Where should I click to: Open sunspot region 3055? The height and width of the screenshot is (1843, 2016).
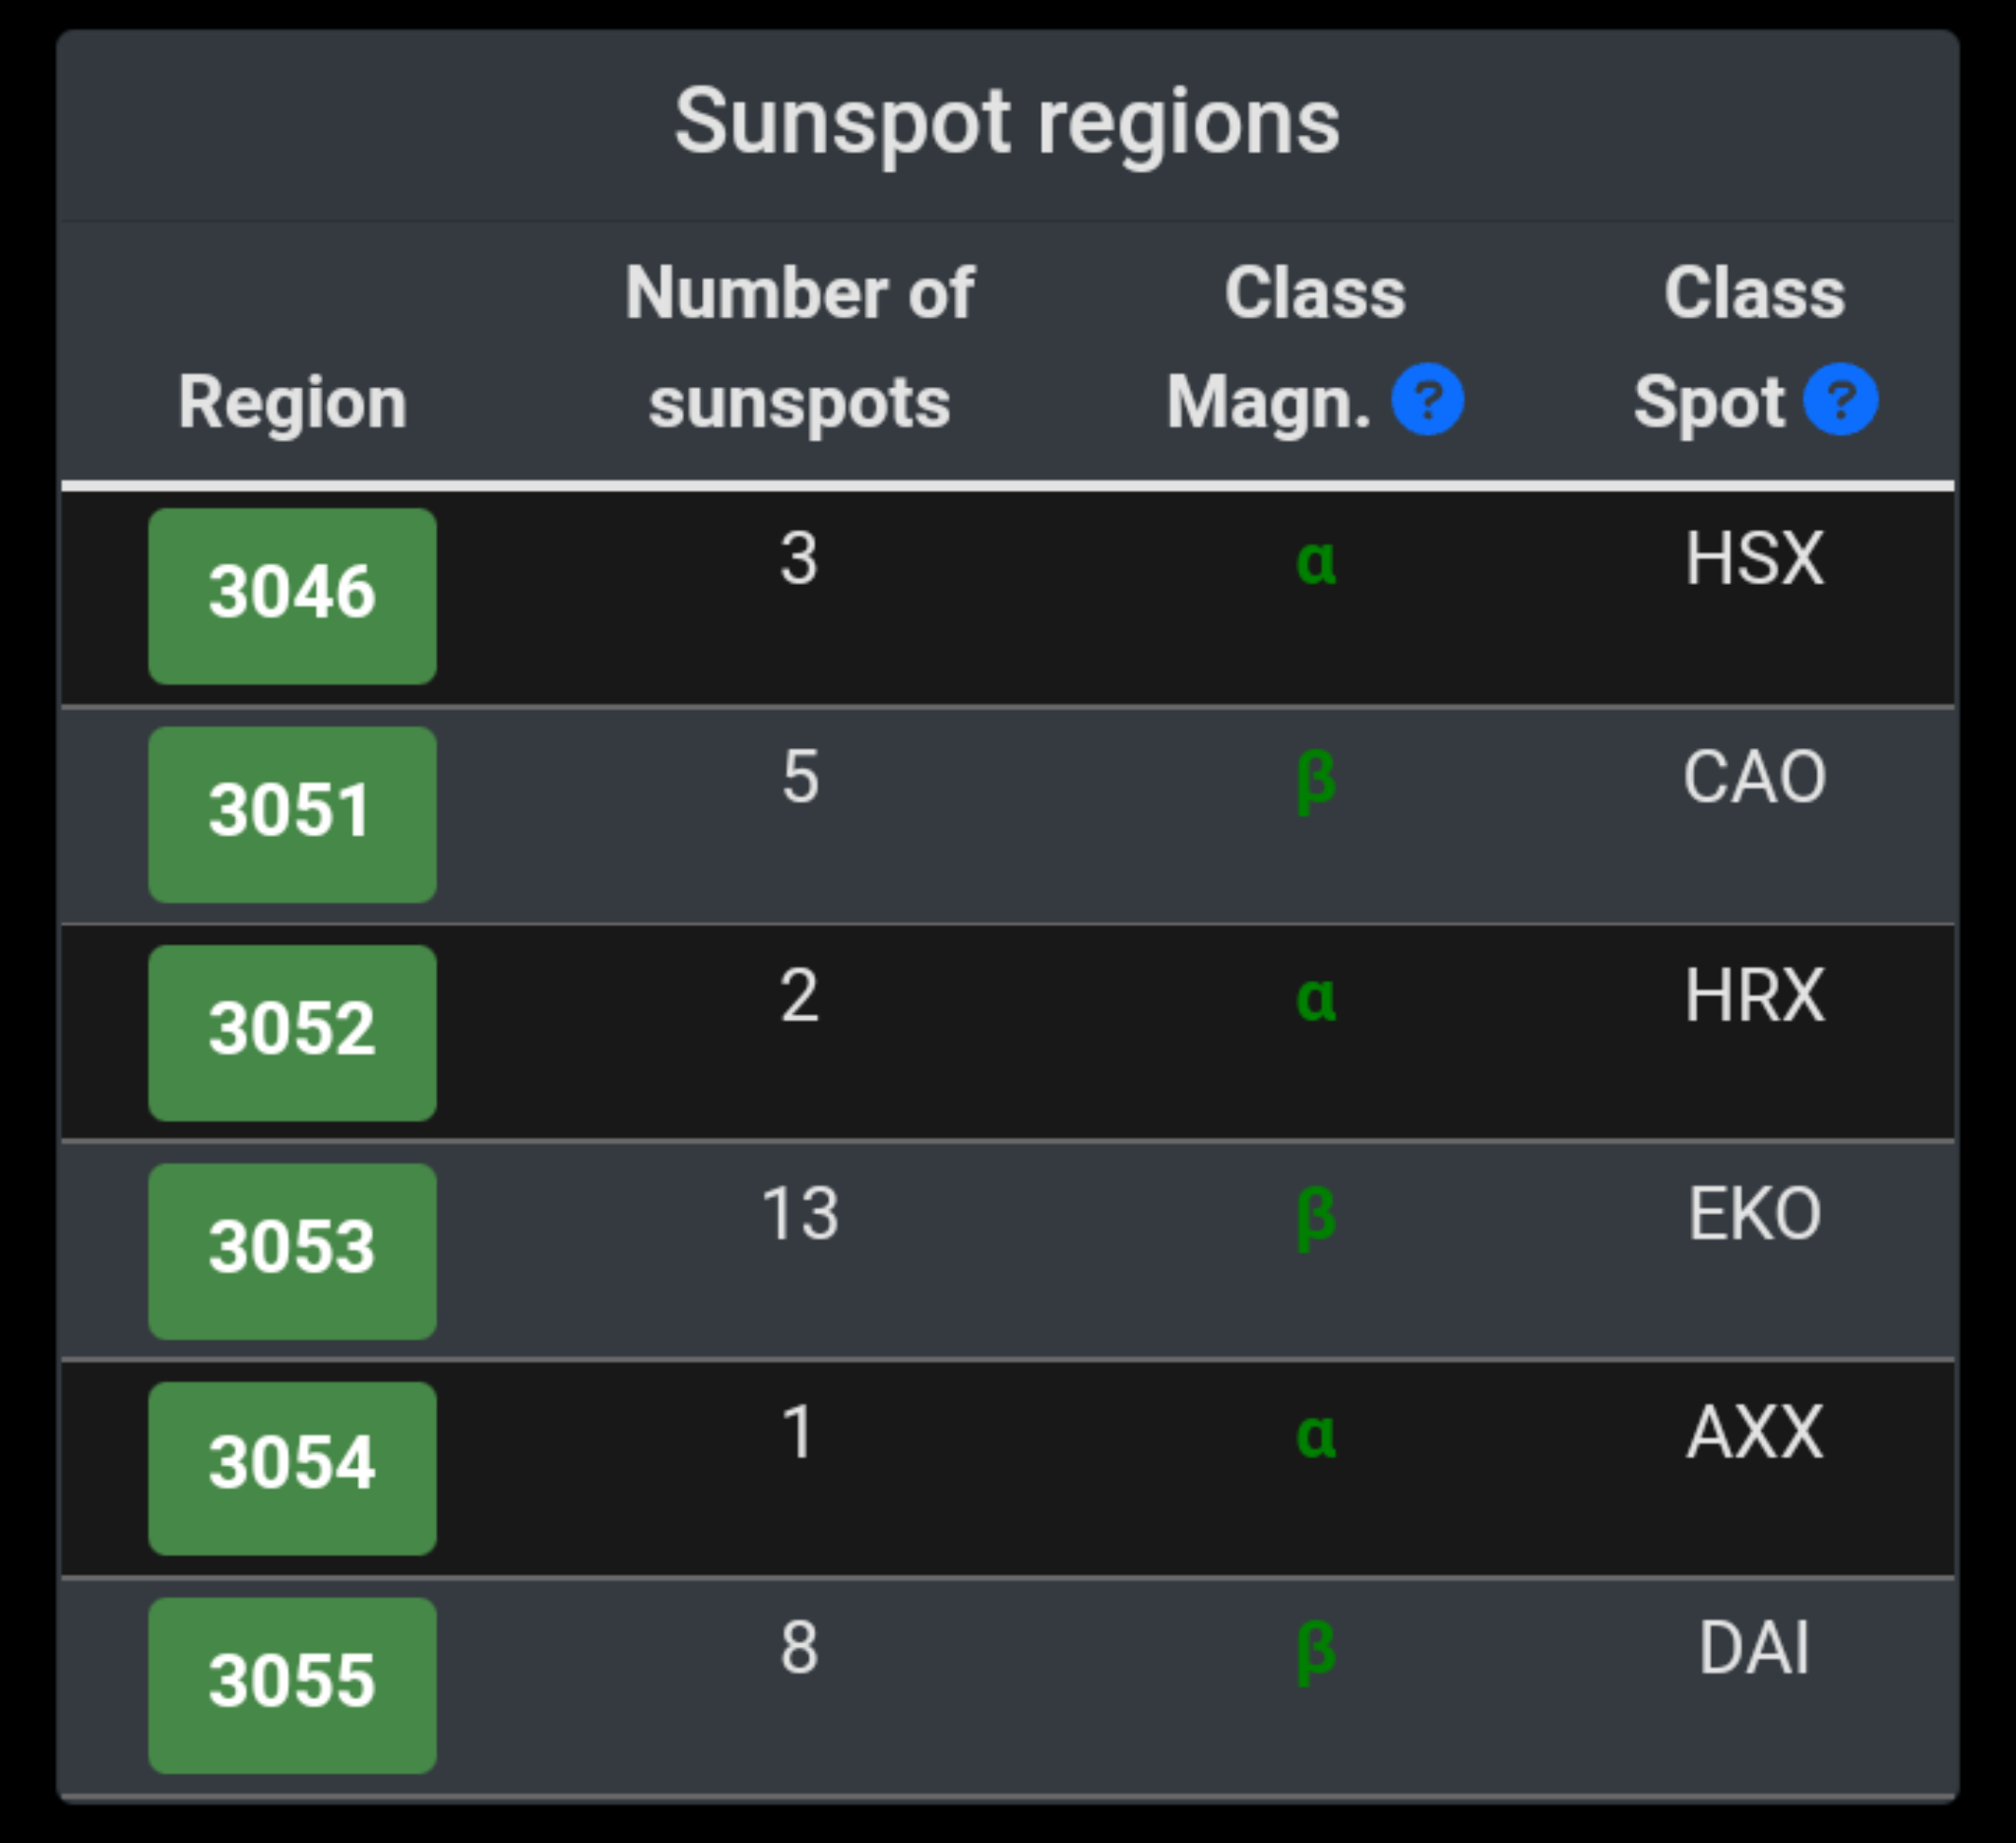pyautogui.click(x=292, y=1685)
